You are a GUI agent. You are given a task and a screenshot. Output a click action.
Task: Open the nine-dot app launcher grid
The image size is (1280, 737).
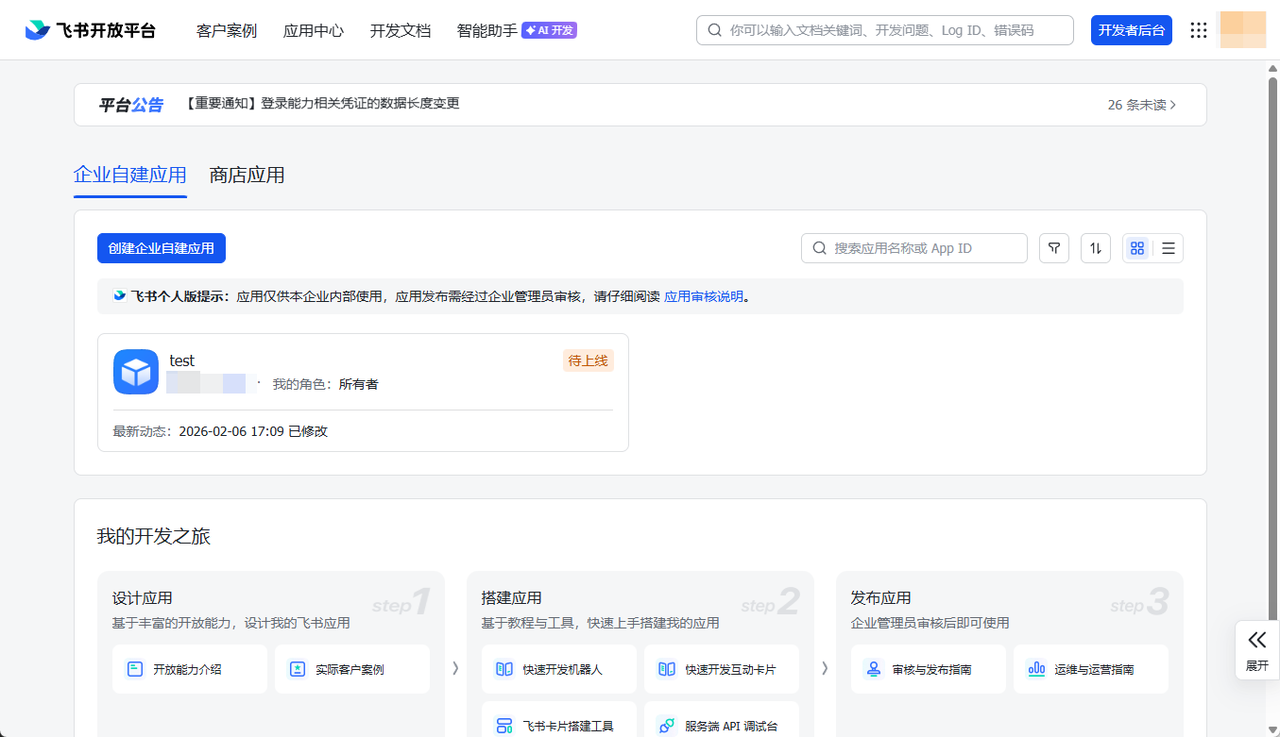[1198, 30]
